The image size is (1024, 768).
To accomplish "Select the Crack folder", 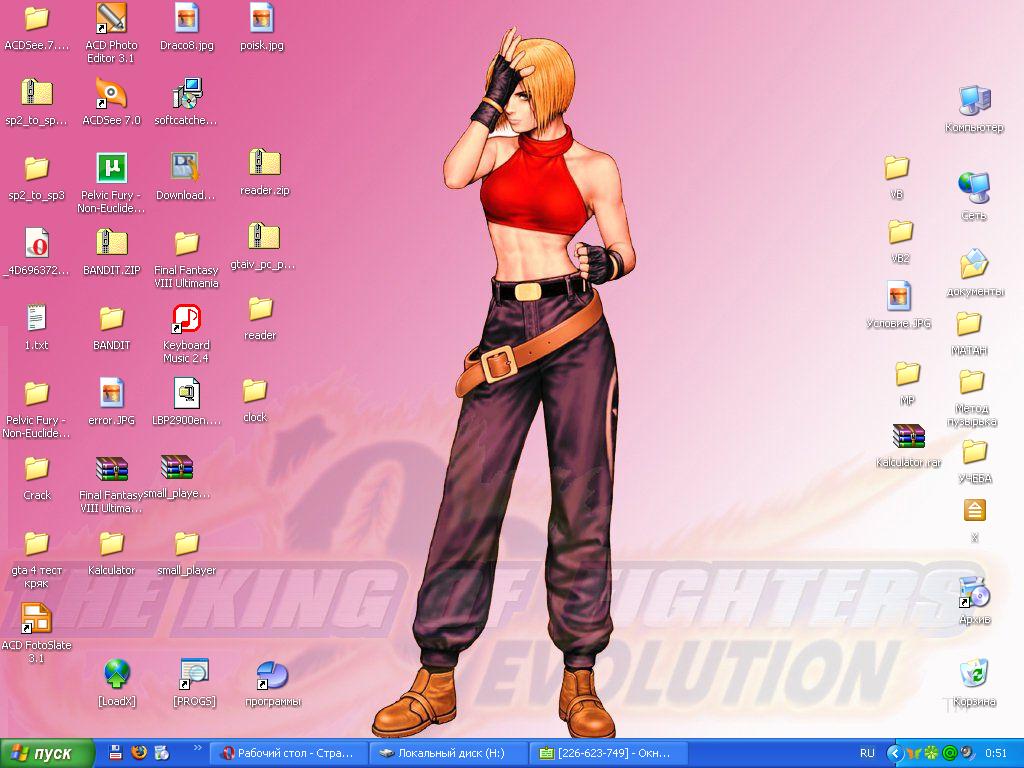I will (37, 469).
